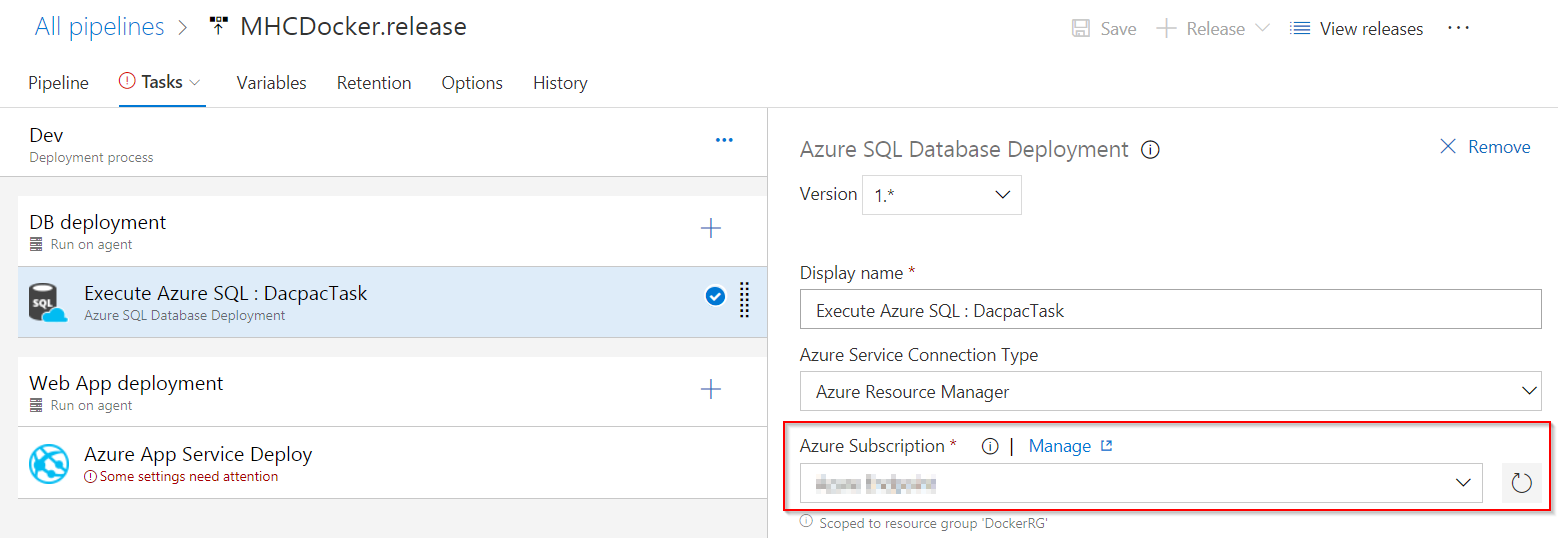Click the Azure Subscription info icon
The height and width of the screenshot is (538, 1558).
pyautogui.click(x=990, y=447)
